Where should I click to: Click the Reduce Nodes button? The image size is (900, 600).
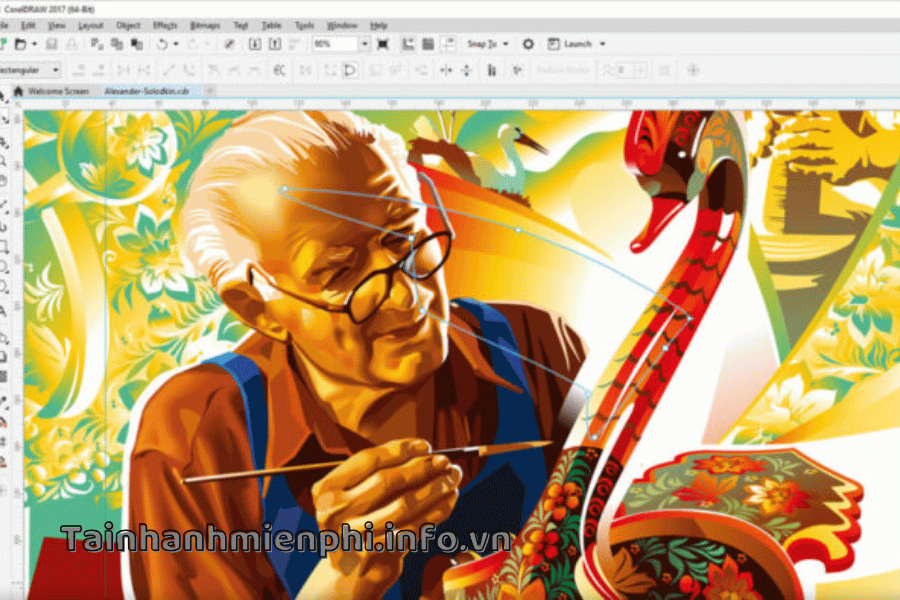click(563, 70)
